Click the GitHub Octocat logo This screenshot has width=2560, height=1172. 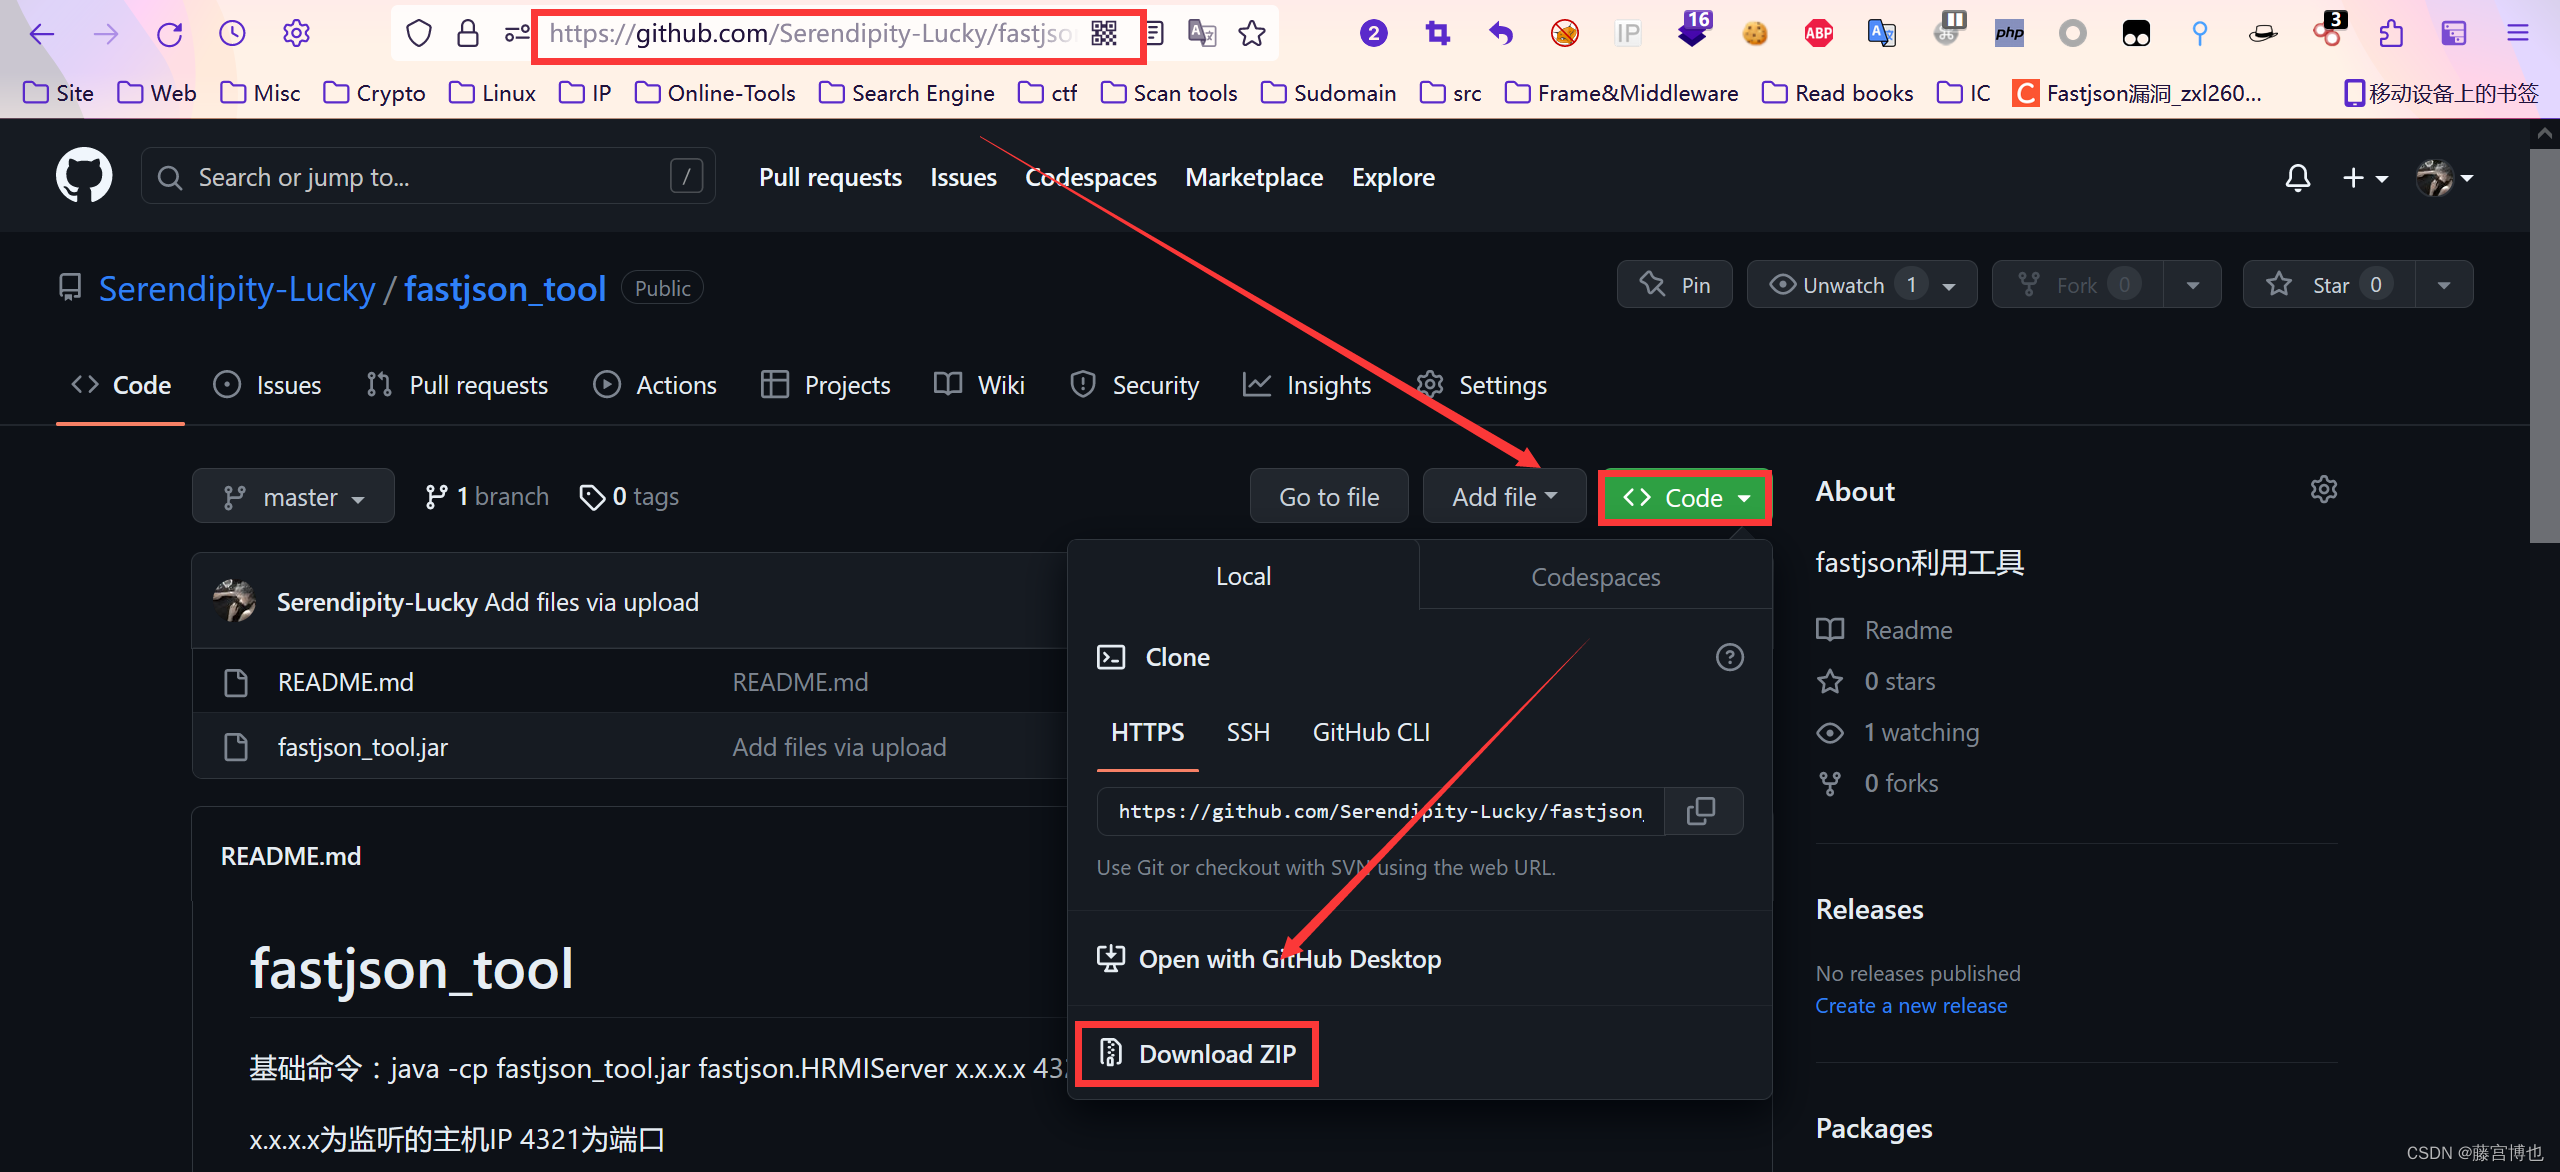(84, 176)
